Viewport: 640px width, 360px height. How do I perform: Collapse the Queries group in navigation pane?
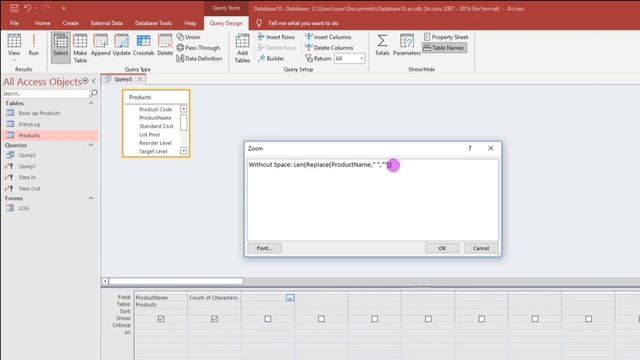91,145
